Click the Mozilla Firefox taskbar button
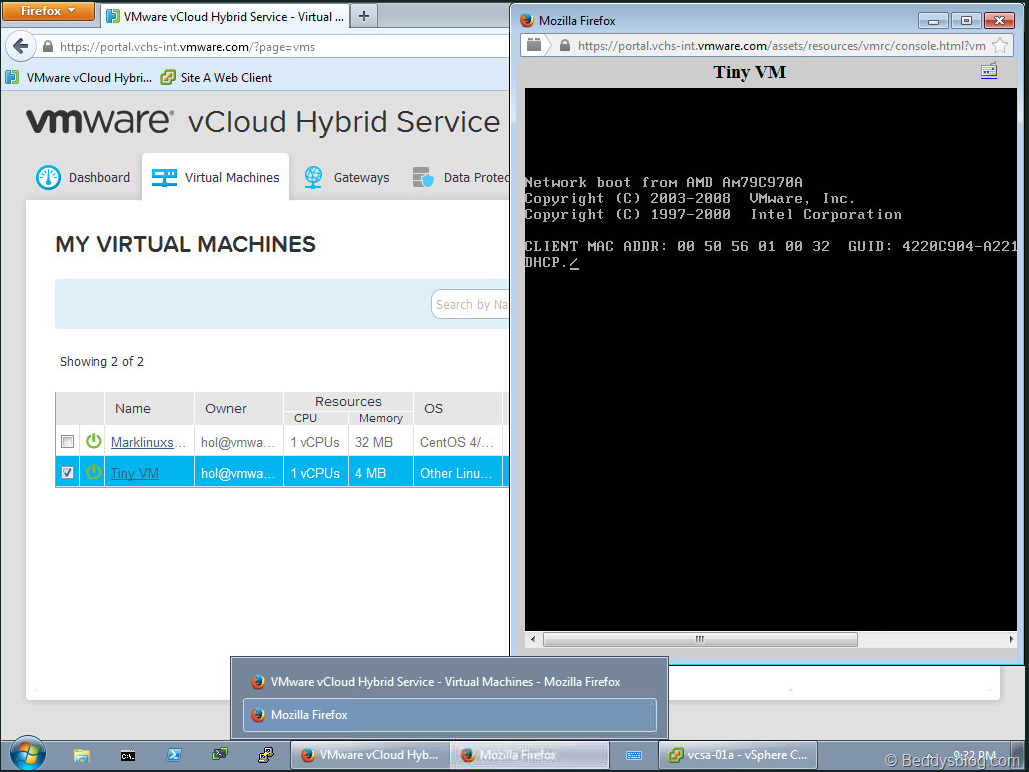Image resolution: width=1029 pixels, height=772 pixels. click(530, 755)
